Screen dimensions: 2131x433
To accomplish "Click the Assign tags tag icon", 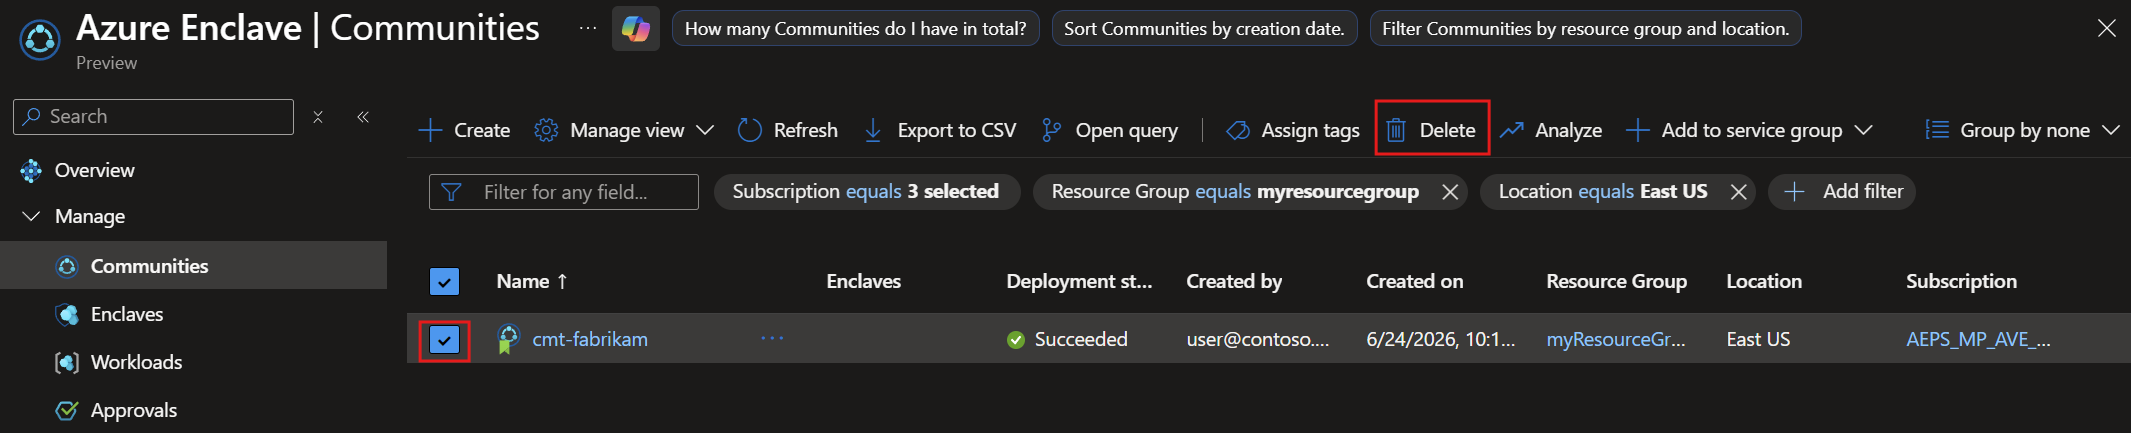I will click(1238, 130).
